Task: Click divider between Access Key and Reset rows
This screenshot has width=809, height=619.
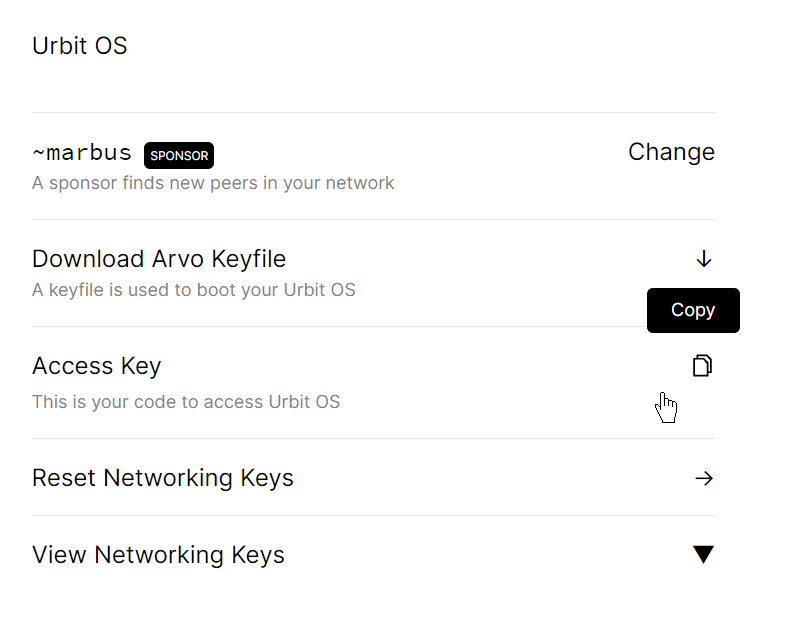Action: 374,438
